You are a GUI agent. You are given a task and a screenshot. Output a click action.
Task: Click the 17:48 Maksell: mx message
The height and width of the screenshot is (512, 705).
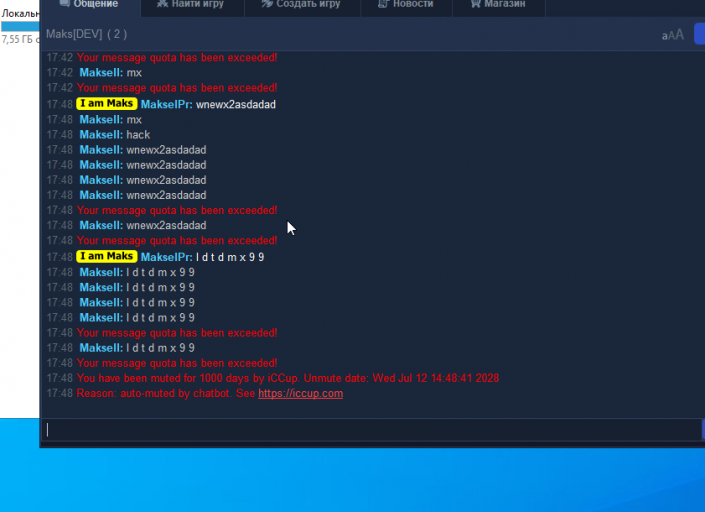[111, 120]
